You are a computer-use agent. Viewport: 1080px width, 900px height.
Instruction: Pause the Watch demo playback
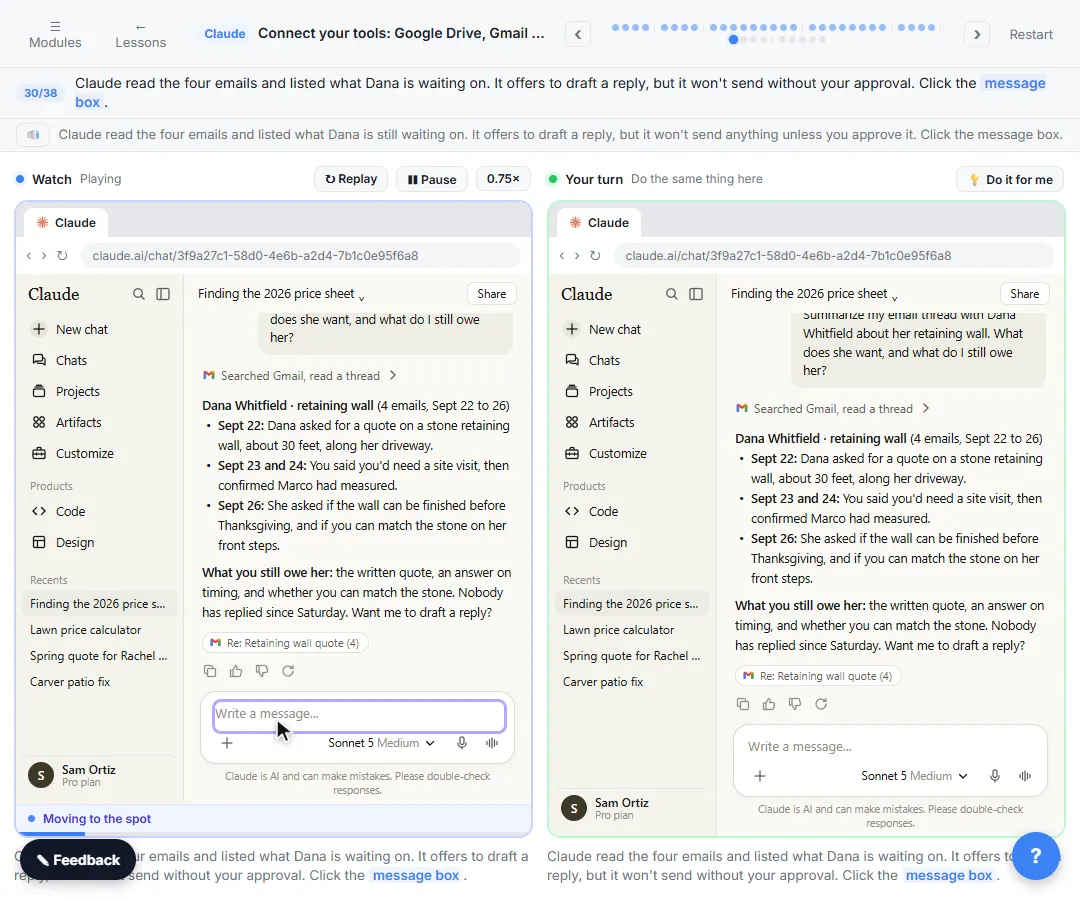[432, 179]
